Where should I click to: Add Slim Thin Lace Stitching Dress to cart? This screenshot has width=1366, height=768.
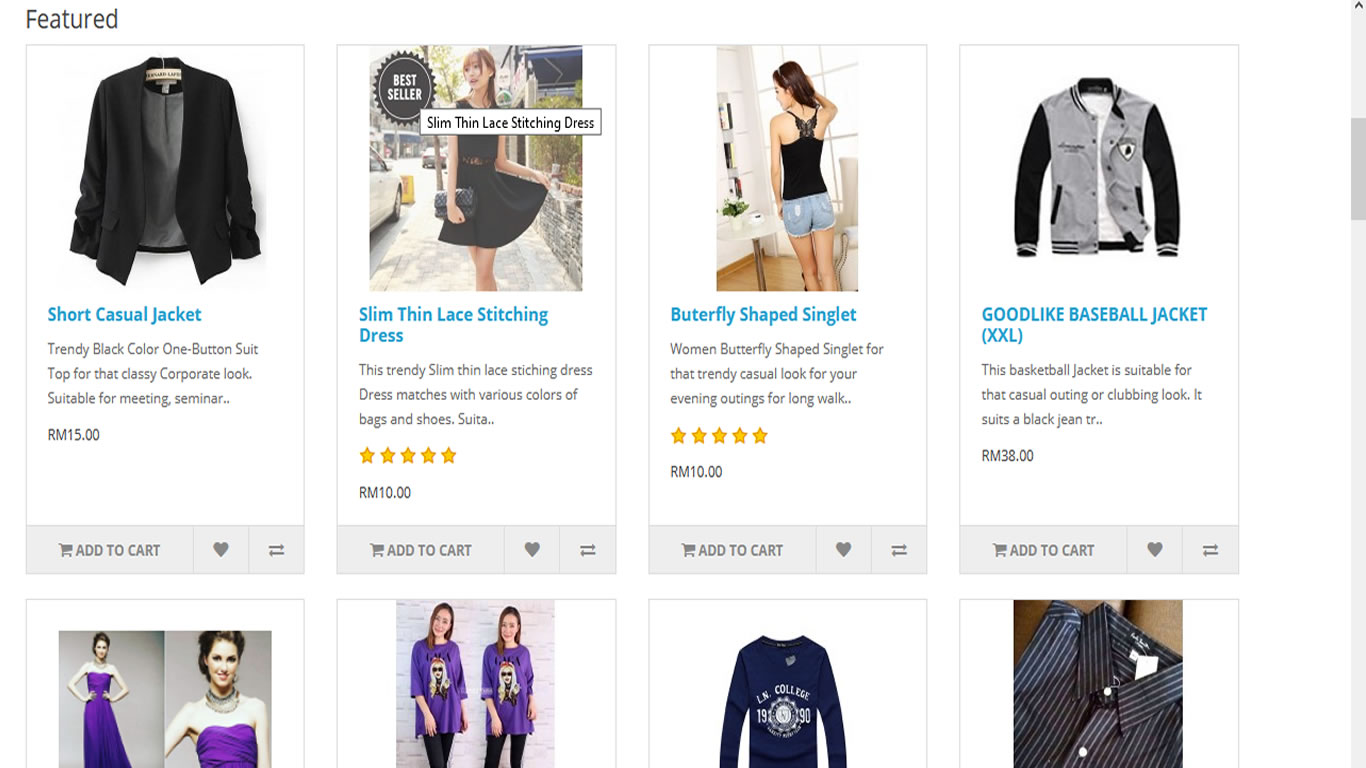pos(421,549)
